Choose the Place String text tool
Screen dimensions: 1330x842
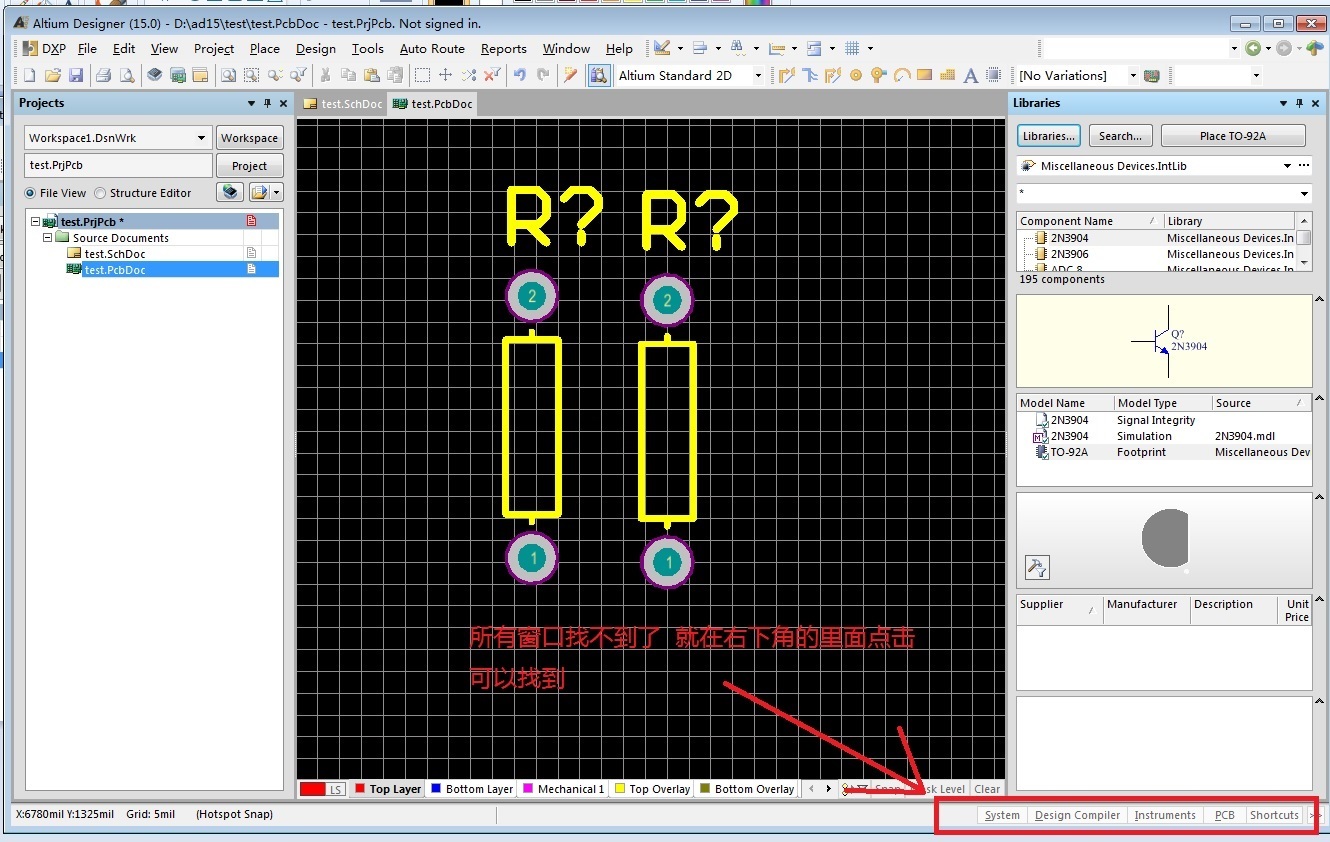pos(969,75)
